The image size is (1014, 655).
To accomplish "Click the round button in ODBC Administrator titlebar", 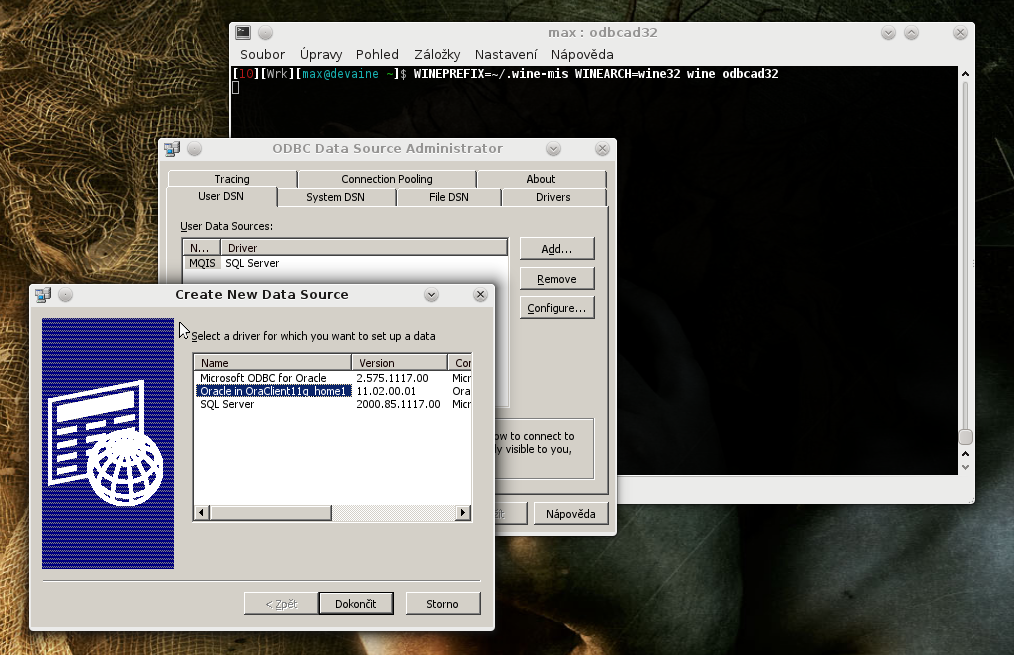I will 195,149.
